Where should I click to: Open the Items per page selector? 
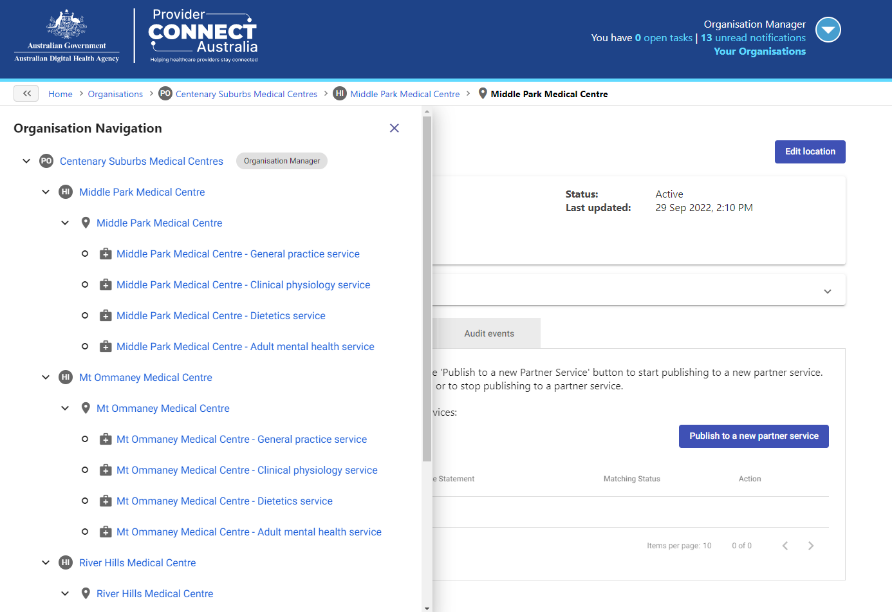click(707, 545)
